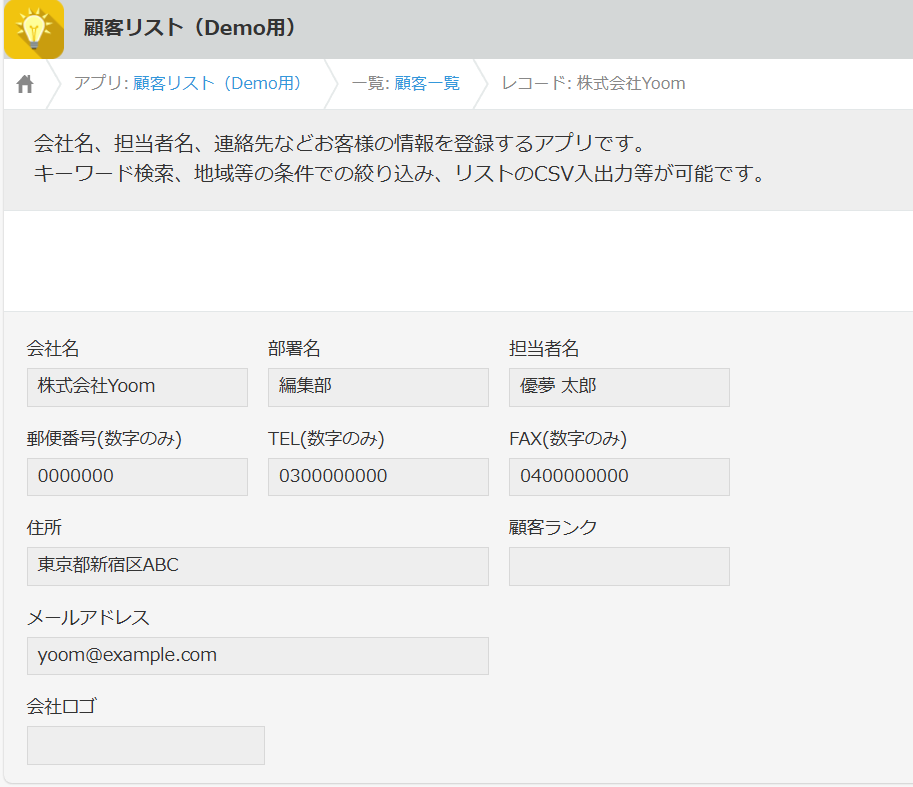Go to the home icon in breadcrumb

pos(25,84)
